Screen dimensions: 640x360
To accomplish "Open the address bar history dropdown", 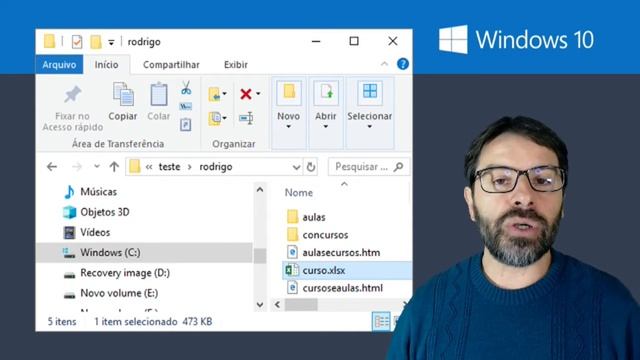I will pos(296,167).
